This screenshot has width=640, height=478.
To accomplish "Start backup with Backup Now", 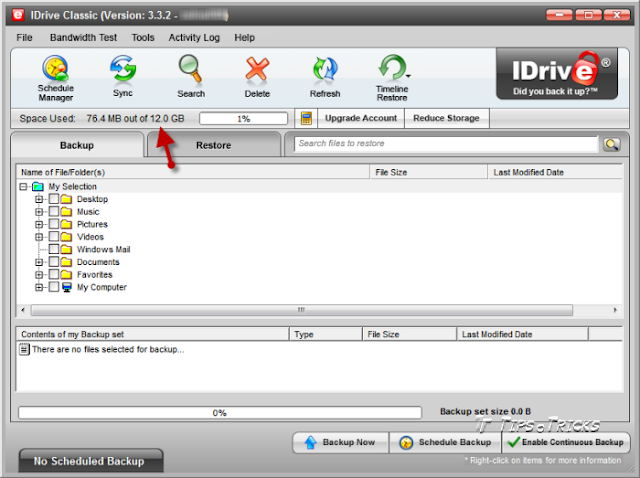I will pyautogui.click(x=340, y=442).
